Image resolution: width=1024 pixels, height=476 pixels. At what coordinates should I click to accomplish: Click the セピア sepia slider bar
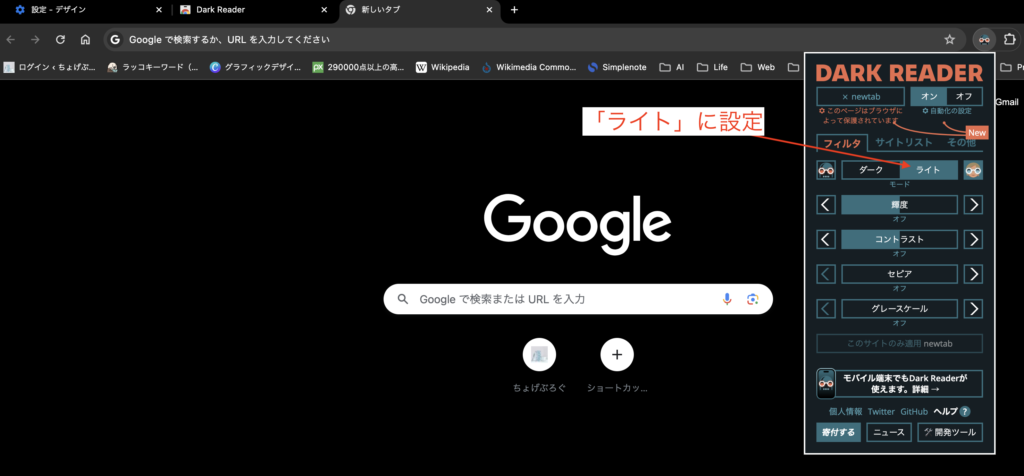(x=899, y=274)
